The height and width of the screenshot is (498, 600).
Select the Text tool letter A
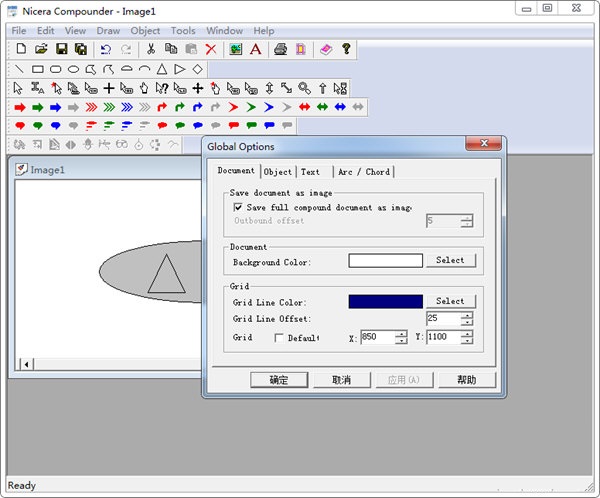point(256,49)
